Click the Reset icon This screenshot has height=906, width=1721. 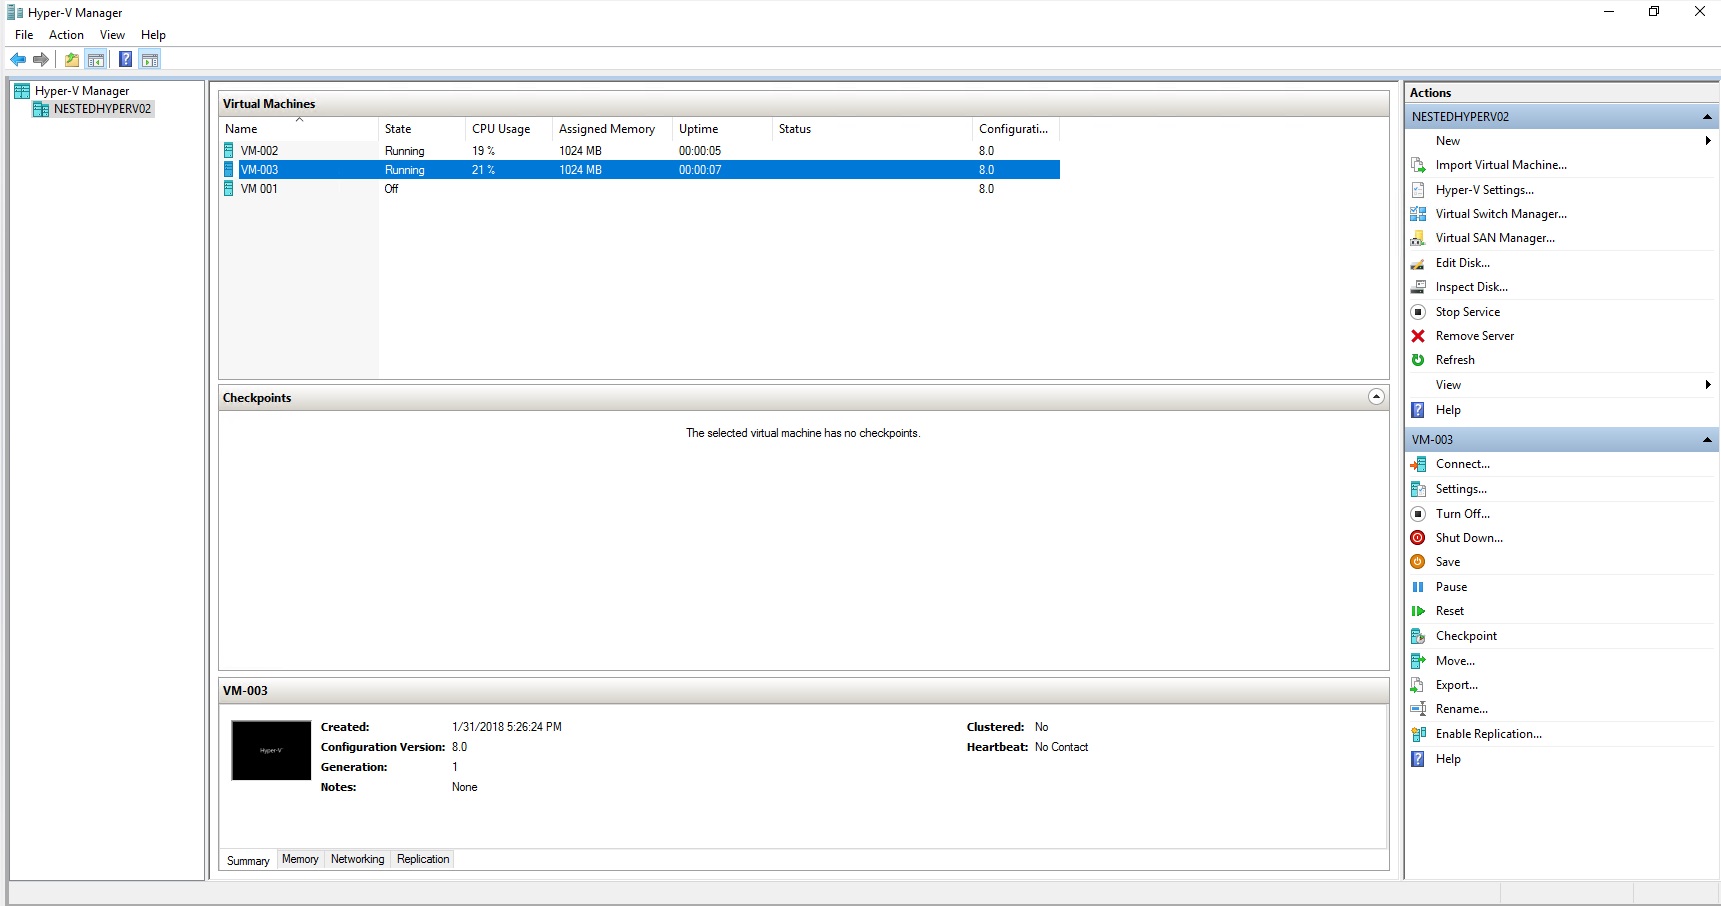click(1418, 611)
